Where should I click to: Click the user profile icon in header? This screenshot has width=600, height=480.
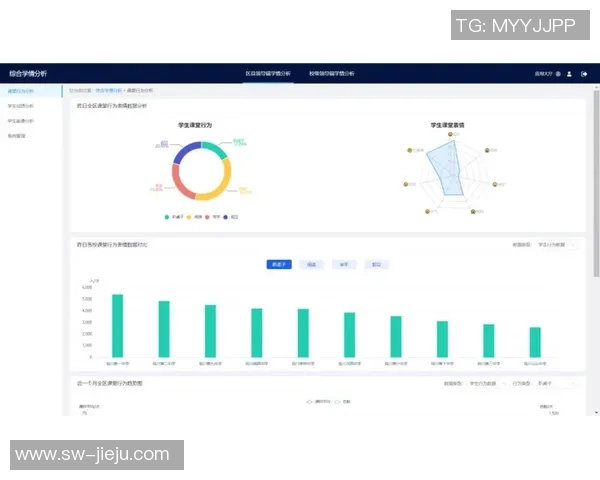pyautogui.click(x=569, y=73)
